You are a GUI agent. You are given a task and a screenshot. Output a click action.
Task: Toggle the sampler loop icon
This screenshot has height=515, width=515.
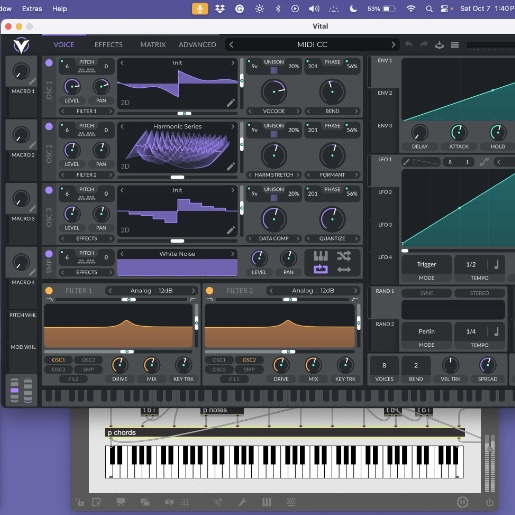321,269
